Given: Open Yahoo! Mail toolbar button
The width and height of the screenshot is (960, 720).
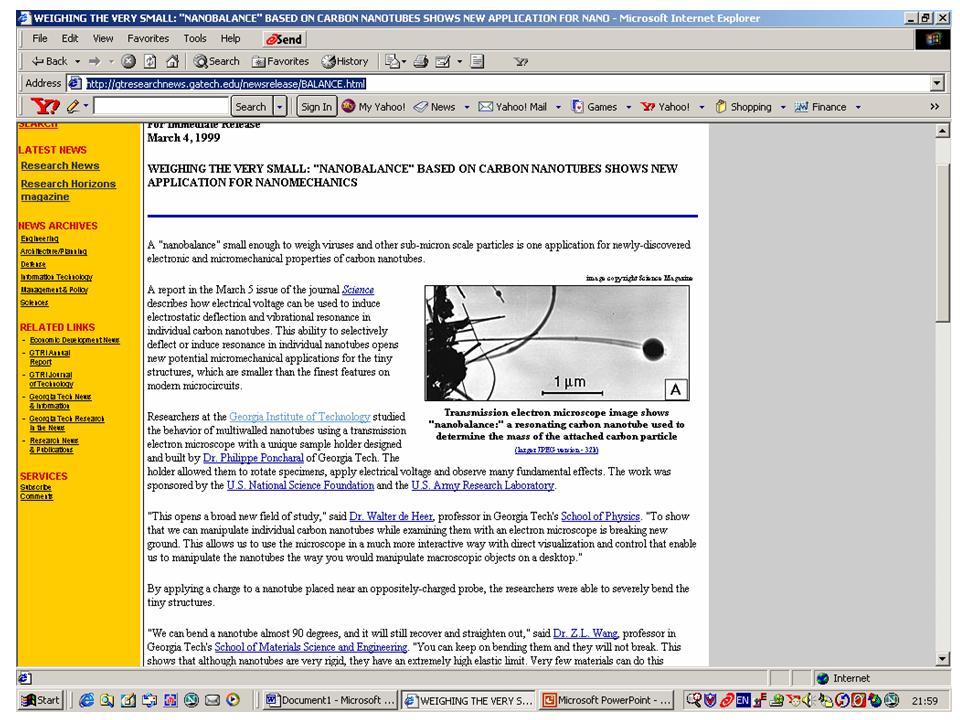Looking at the screenshot, I should (512, 107).
